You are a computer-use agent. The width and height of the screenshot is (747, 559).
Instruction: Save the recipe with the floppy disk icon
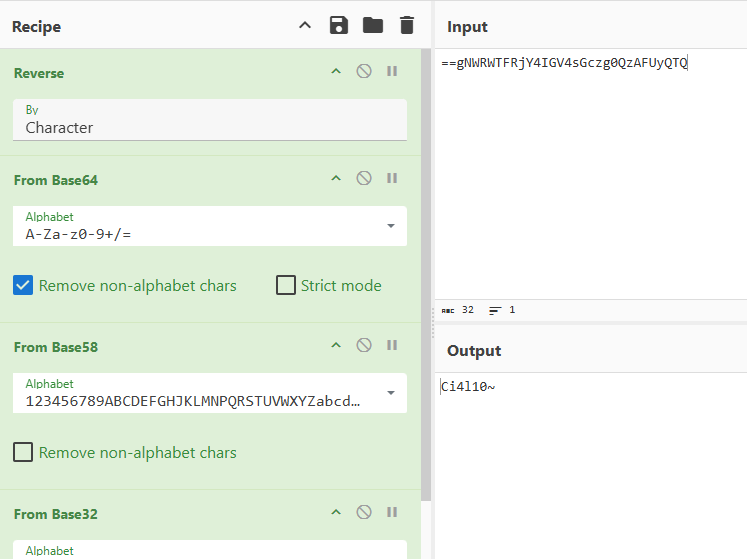click(x=339, y=26)
